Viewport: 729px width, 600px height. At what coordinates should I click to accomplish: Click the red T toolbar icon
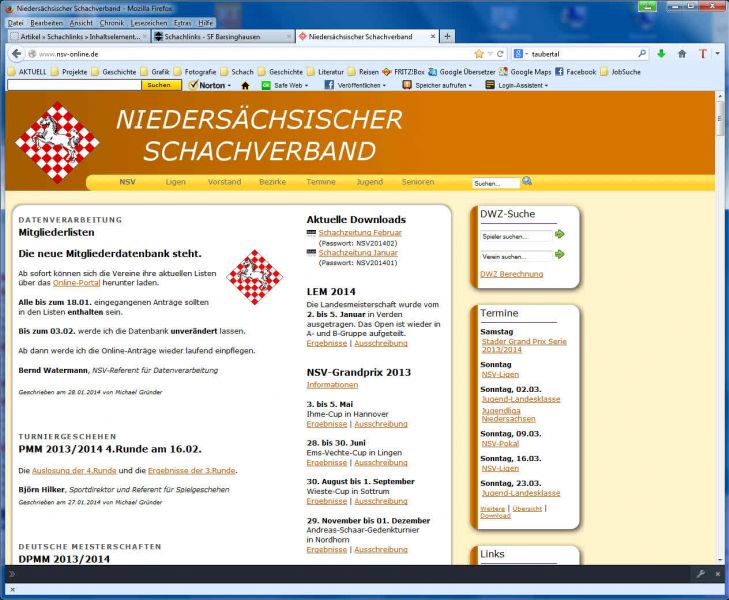click(x=703, y=54)
